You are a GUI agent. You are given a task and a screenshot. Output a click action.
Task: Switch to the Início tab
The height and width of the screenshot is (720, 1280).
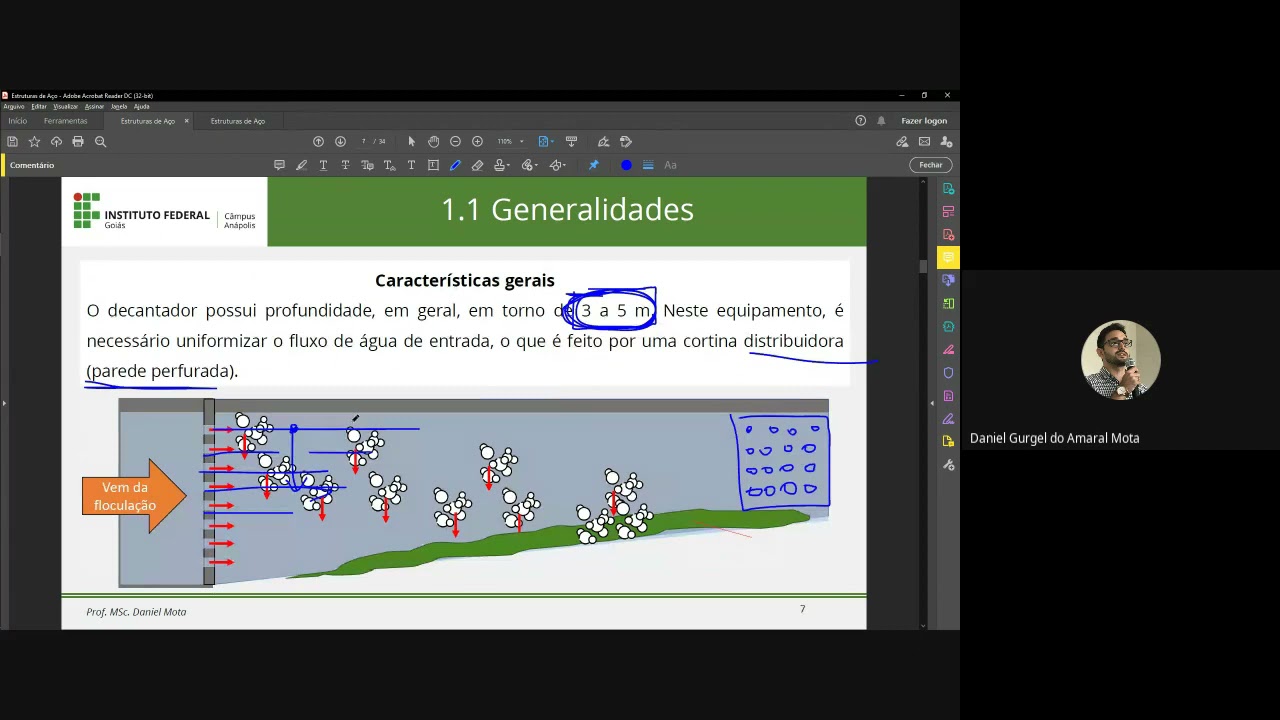coord(17,121)
